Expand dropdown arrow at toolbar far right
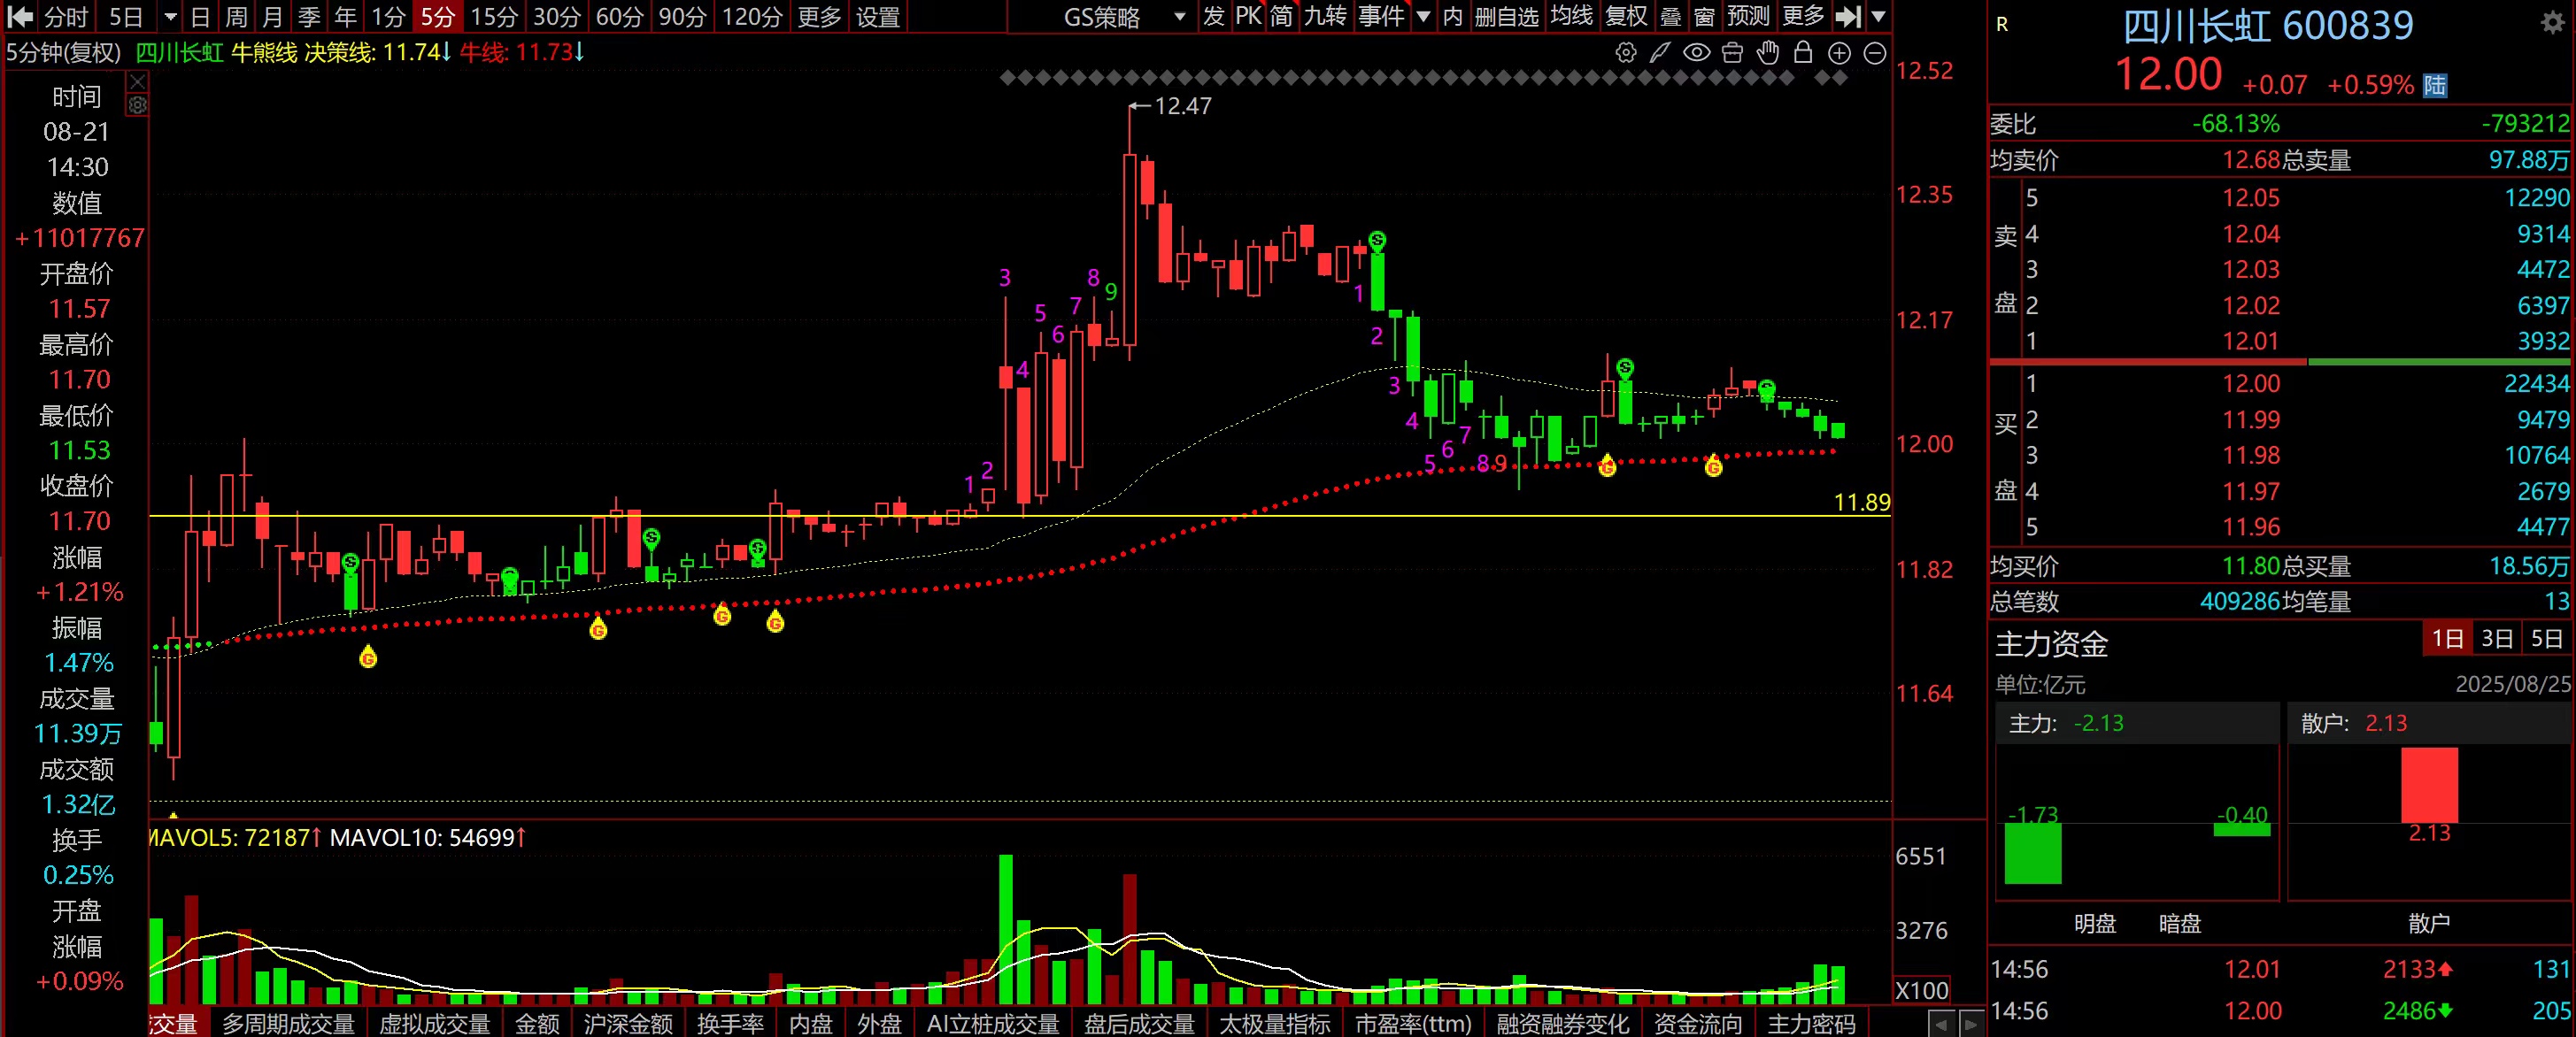2576x1037 pixels. (1878, 16)
